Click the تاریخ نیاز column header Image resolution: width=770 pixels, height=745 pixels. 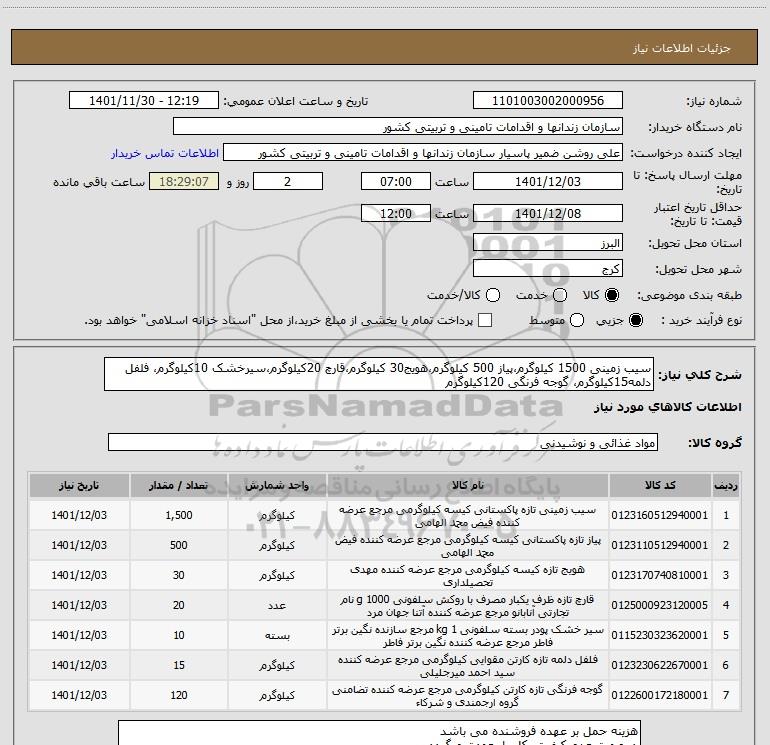[79, 485]
